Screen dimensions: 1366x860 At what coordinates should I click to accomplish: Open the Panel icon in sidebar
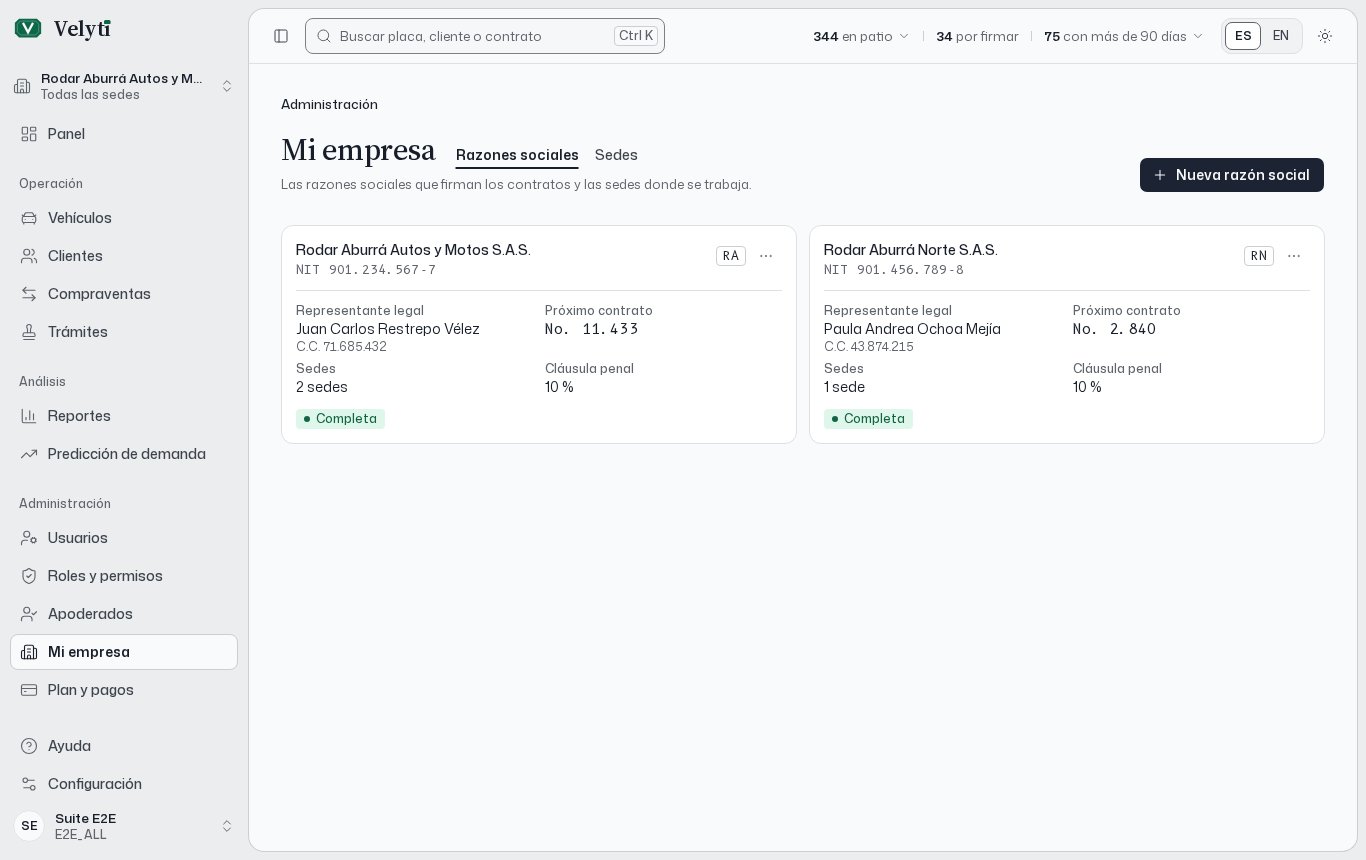point(29,134)
